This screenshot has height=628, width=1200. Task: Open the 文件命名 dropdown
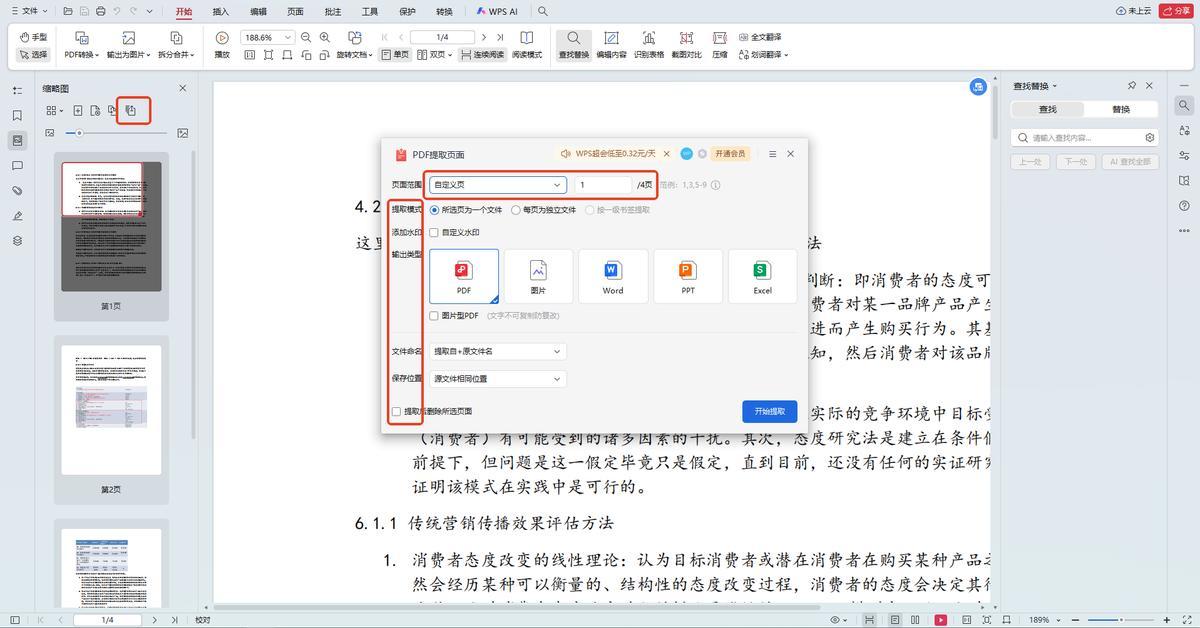tap(497, 351)
